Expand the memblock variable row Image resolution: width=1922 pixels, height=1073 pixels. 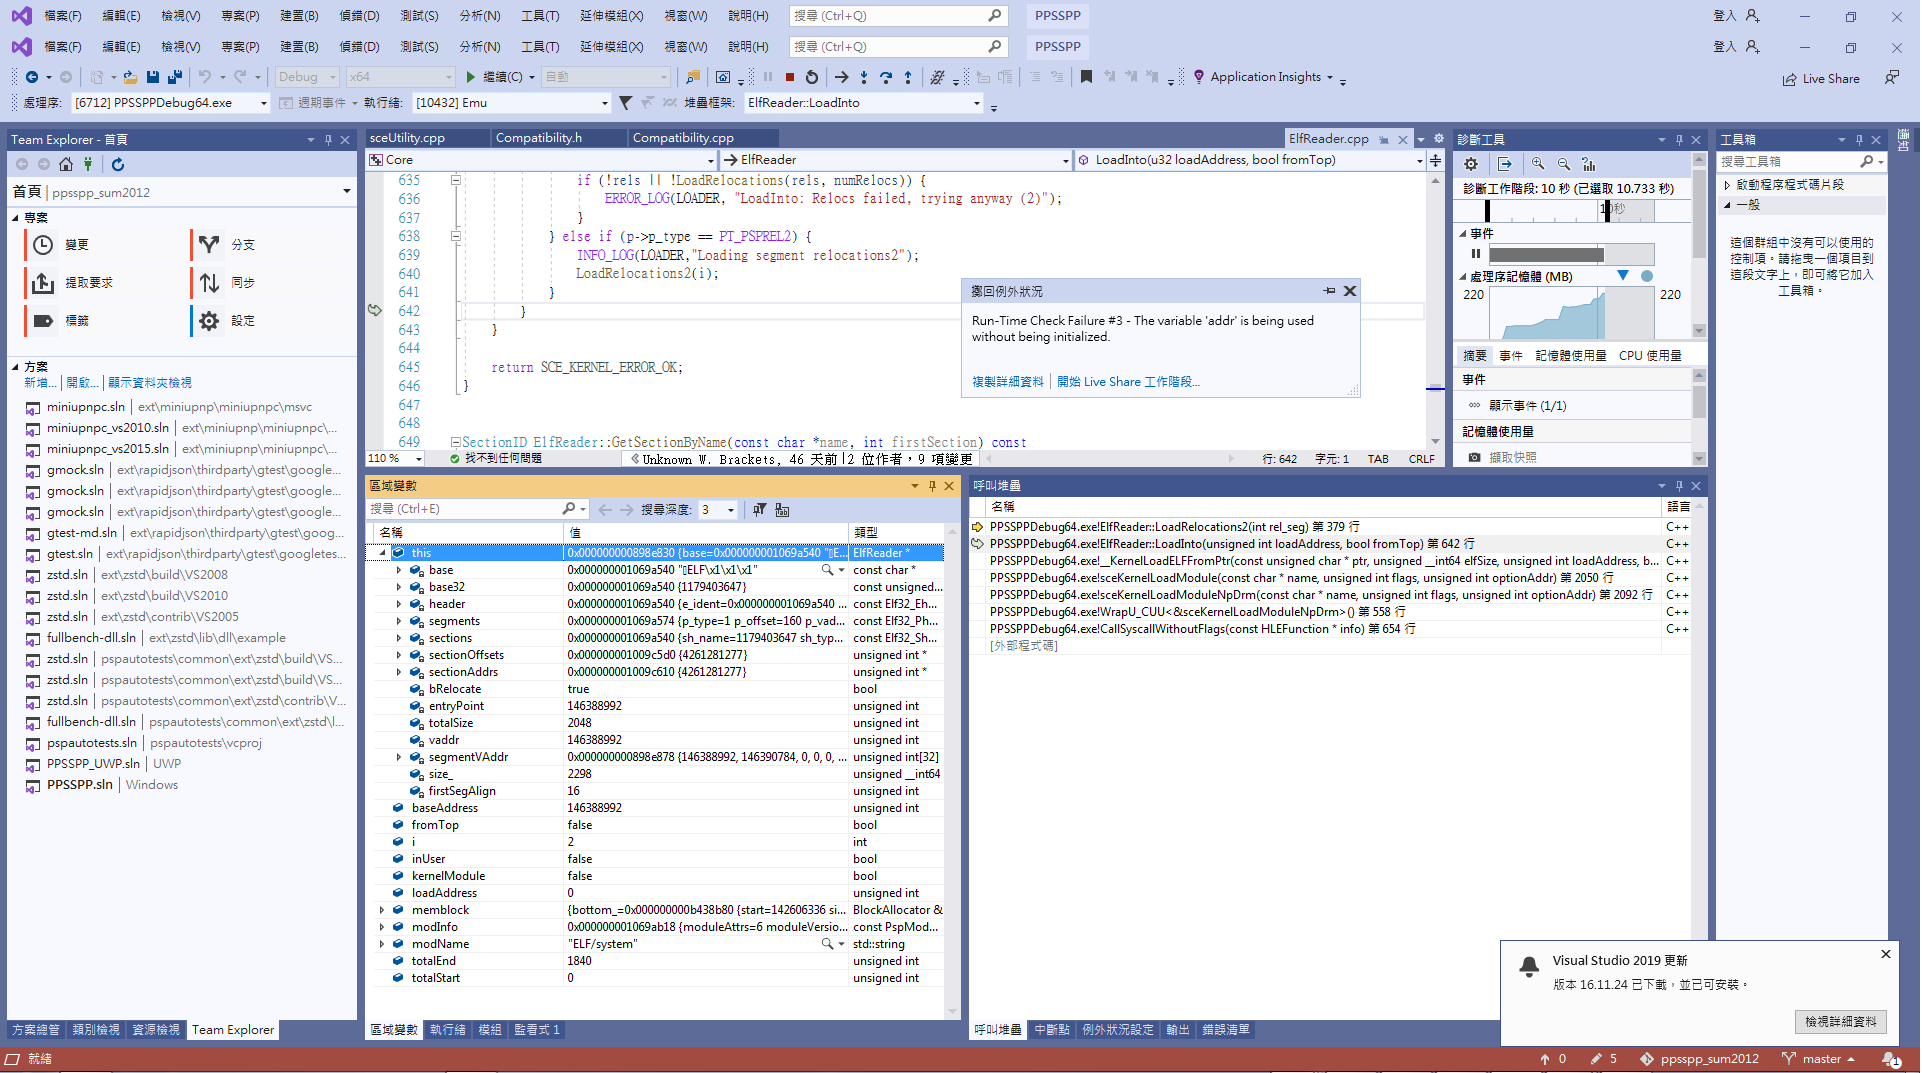pyautogui.click(x=382, y=911)
